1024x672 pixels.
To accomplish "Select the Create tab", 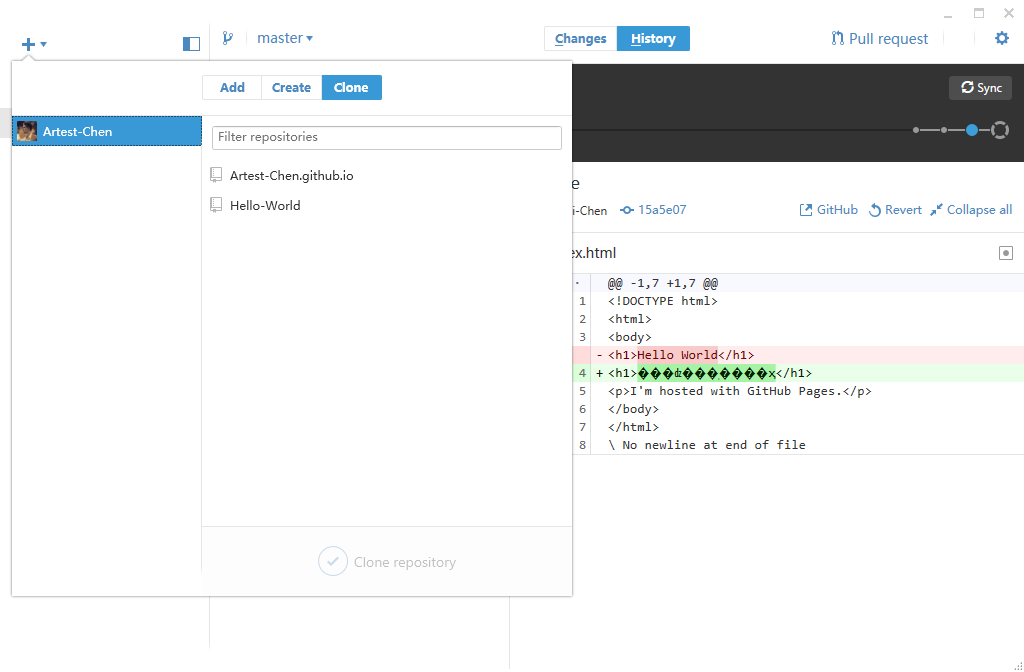I will tap(291, 88).
